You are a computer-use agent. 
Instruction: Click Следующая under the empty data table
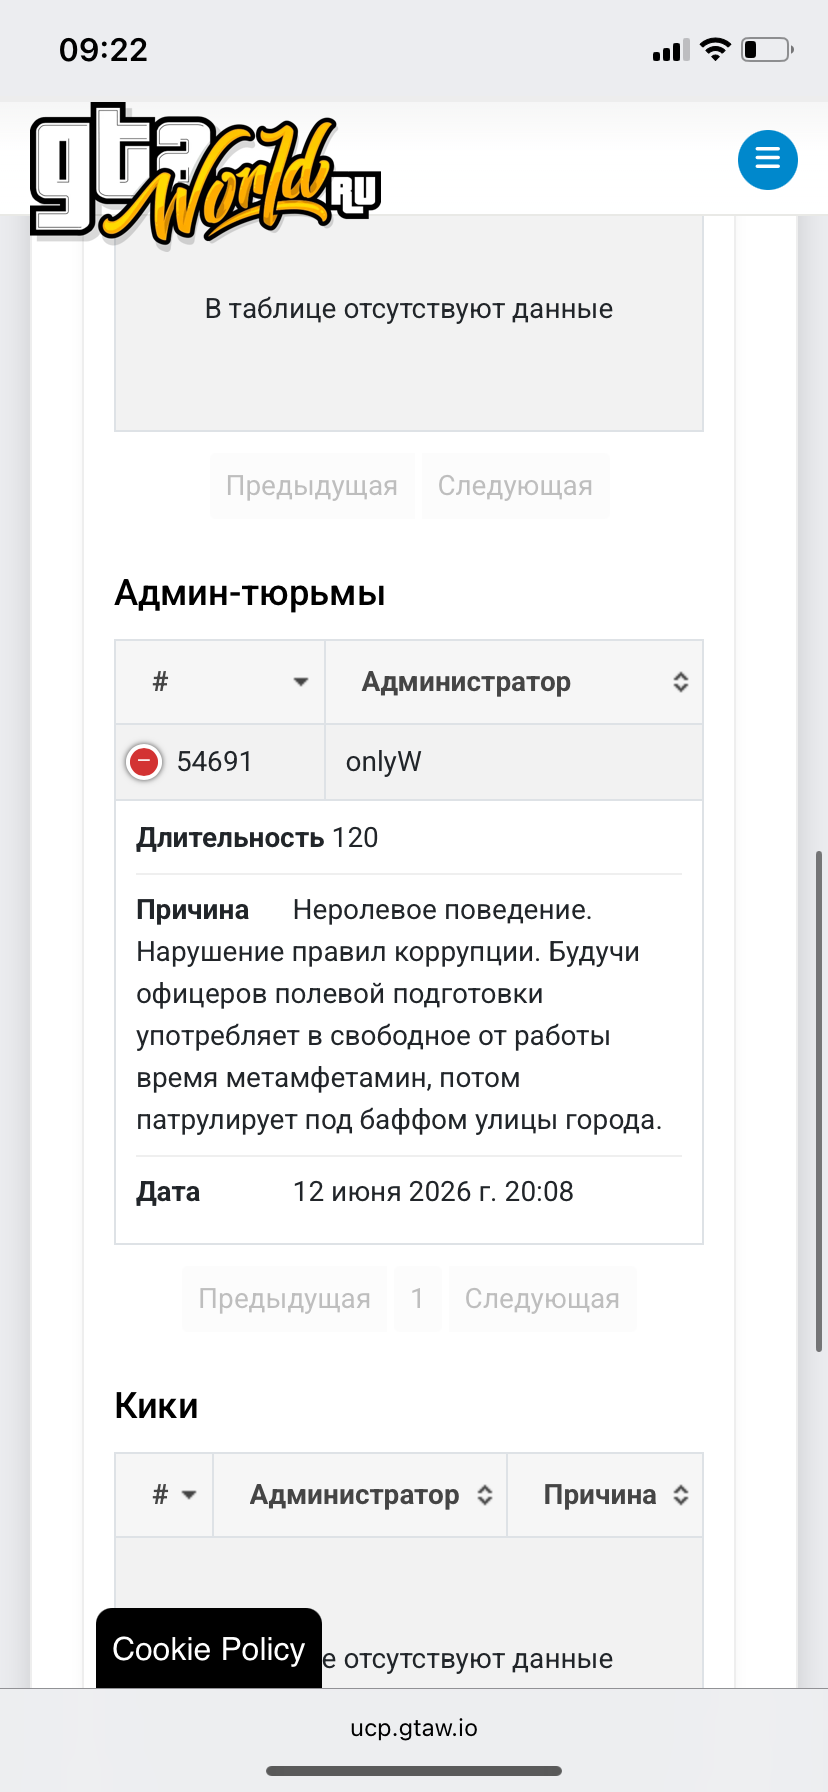pyautogui.click(x=515, y=486)
